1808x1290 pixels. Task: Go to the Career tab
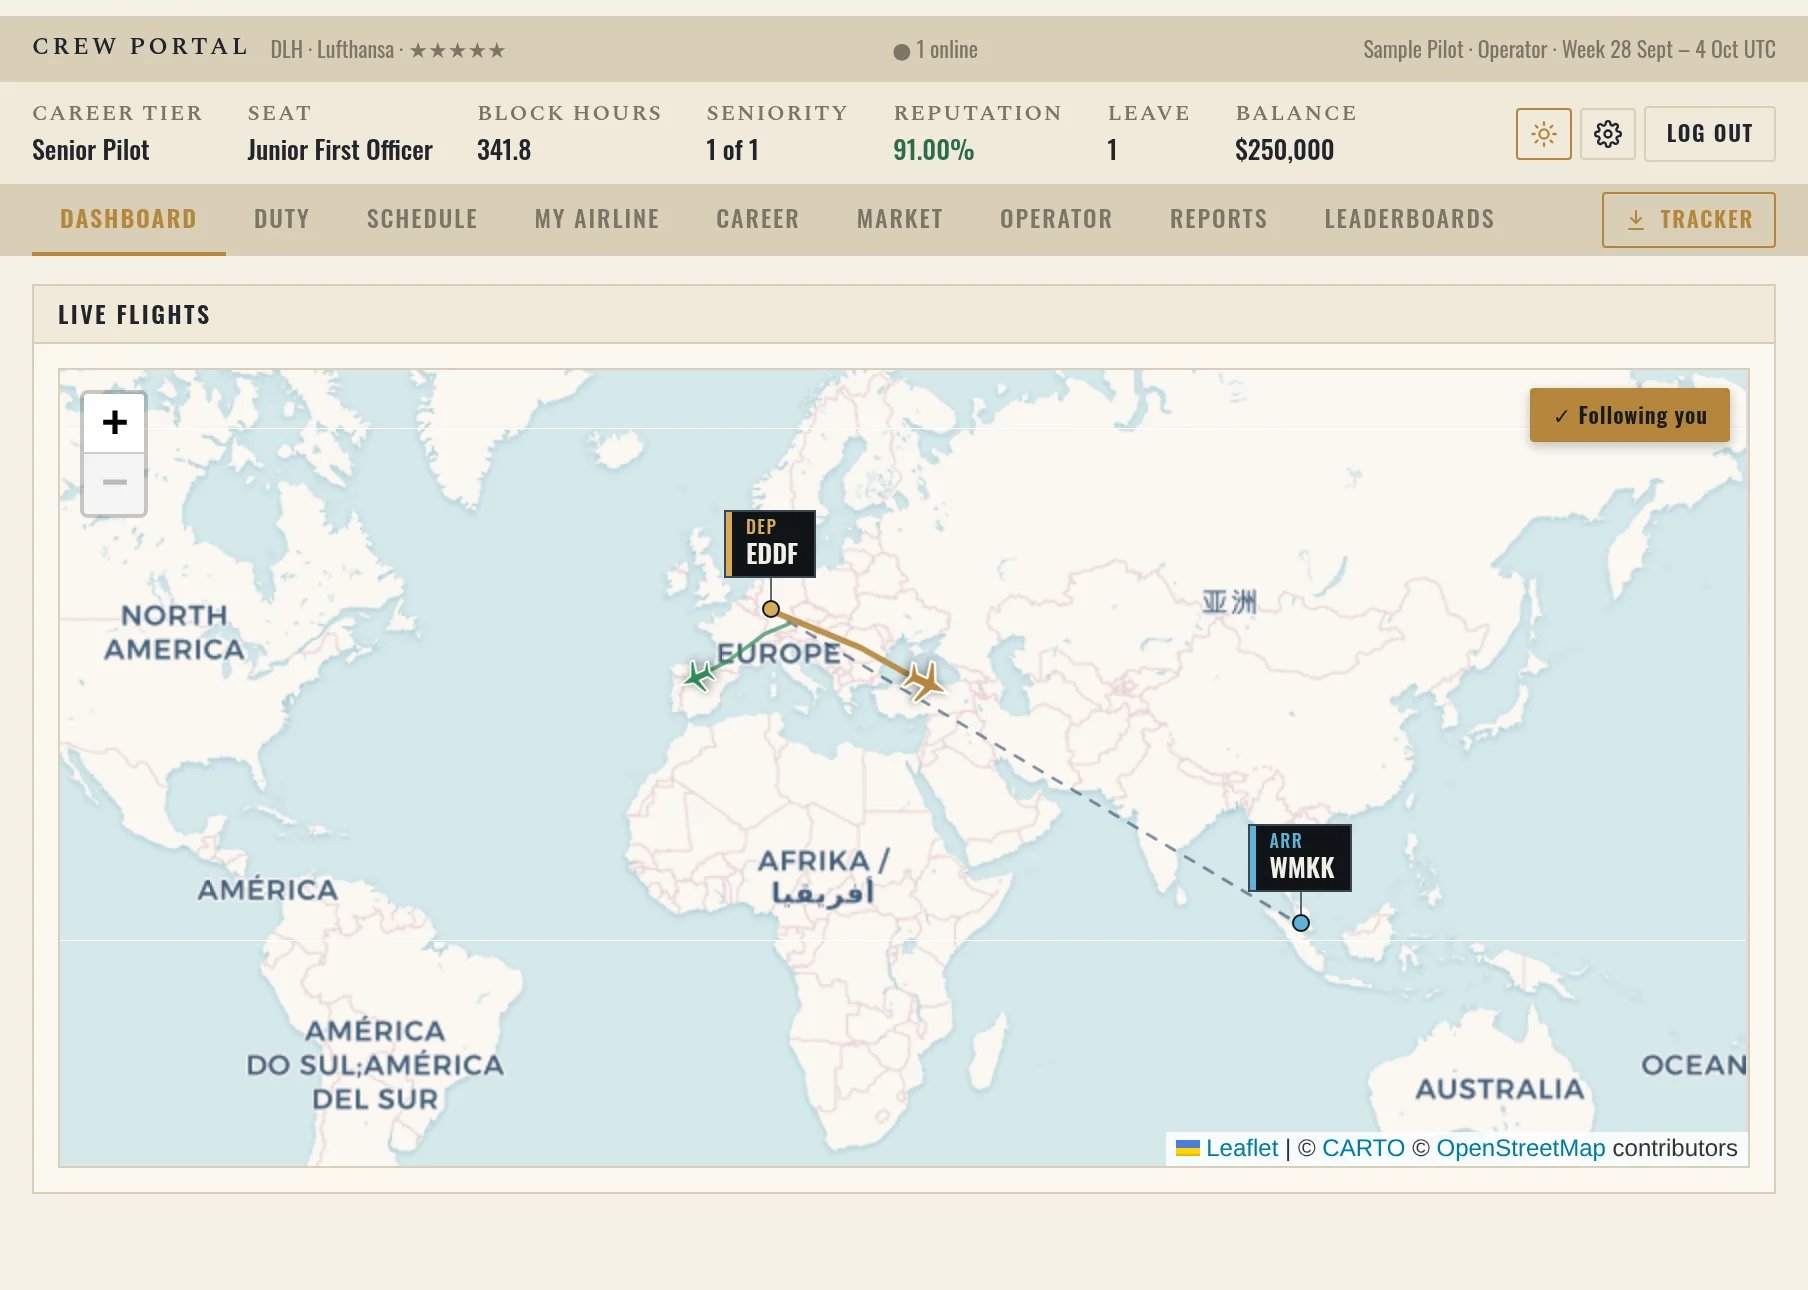(758, 219)
